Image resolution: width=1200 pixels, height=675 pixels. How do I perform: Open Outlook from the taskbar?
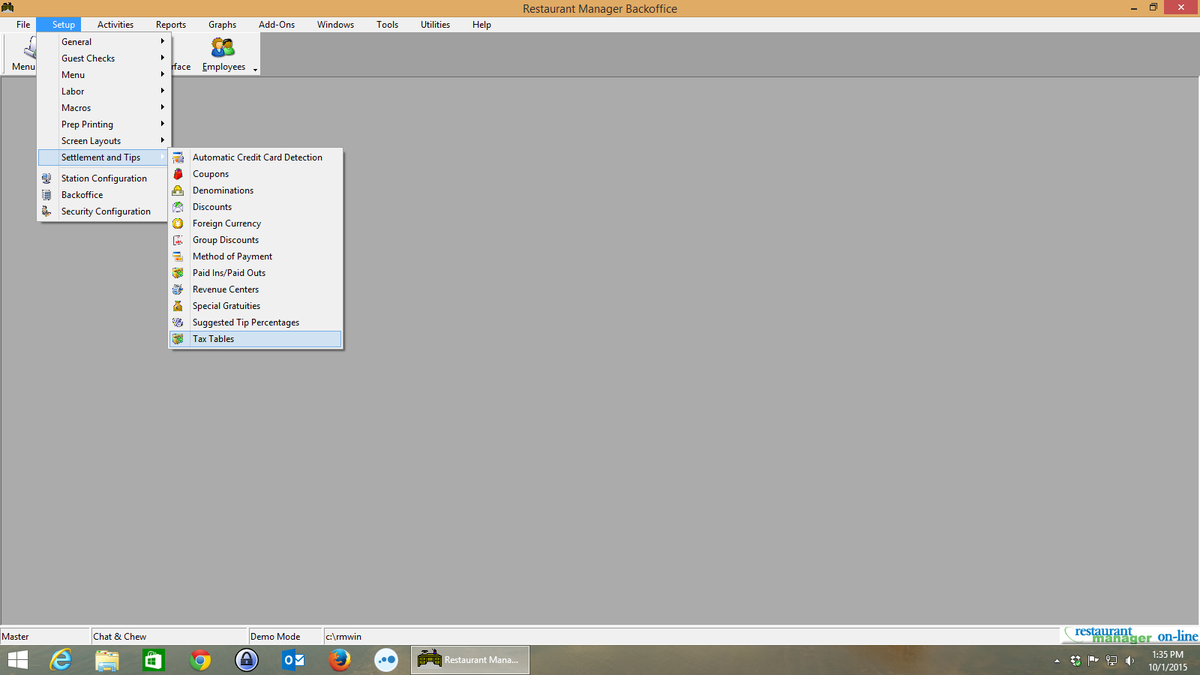[293, 660]
